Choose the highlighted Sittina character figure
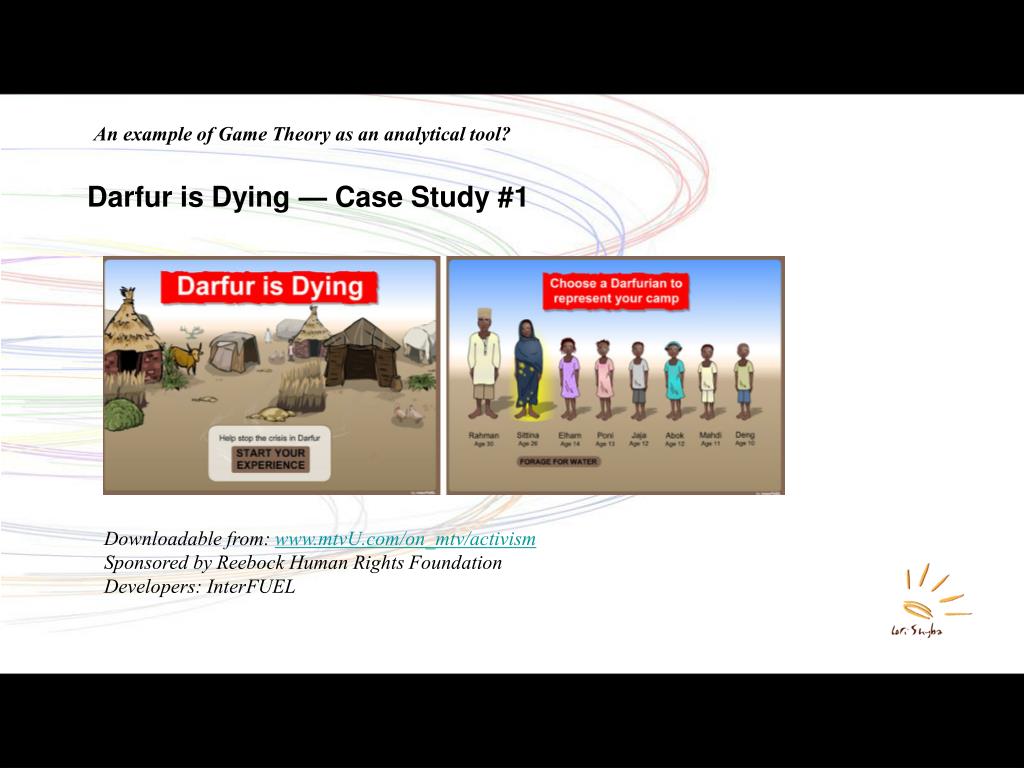Image resolution: width=1024 pixels, height=768 pixels. [528, 370]
